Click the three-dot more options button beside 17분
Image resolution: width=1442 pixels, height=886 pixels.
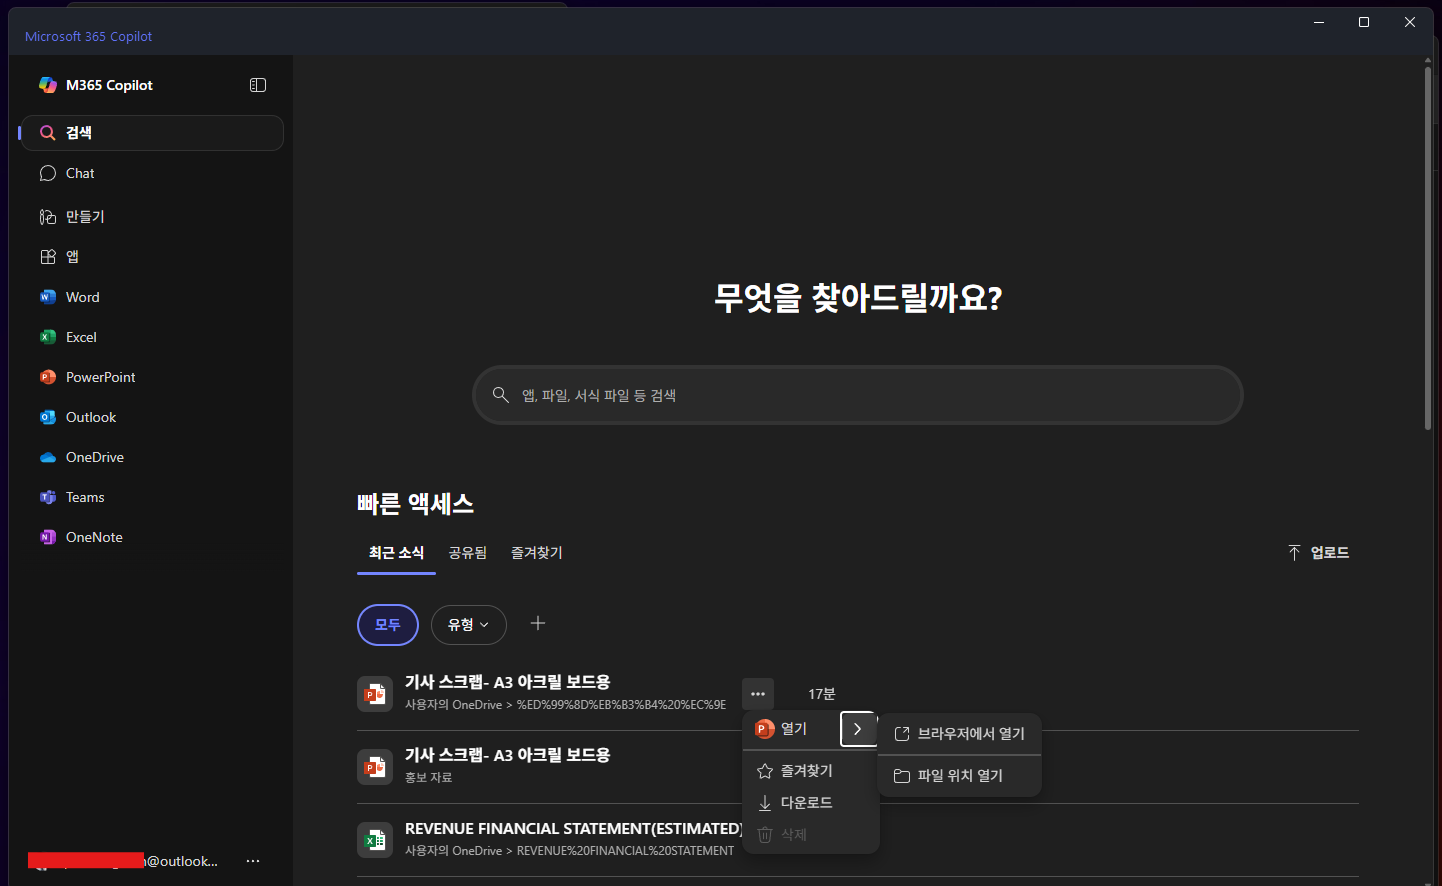coord(758,694)
